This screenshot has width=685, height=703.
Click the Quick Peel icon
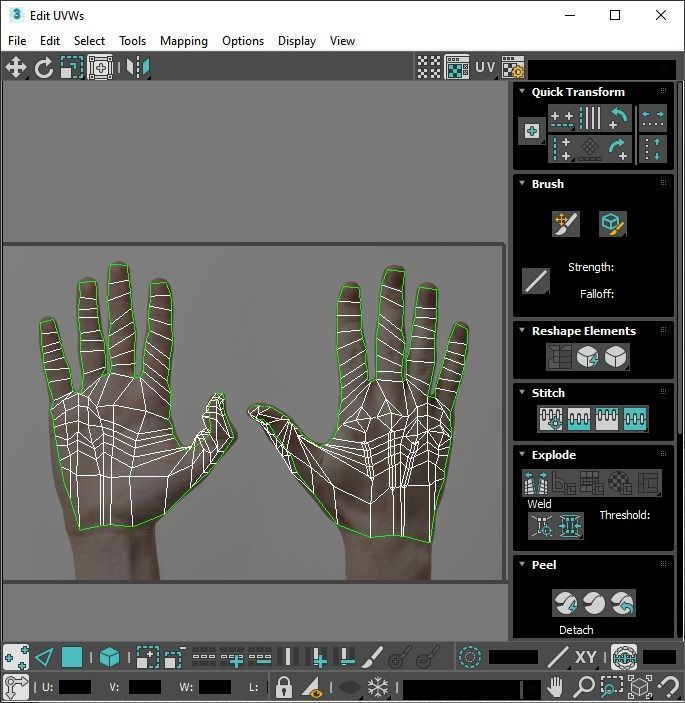[x=565, y=603]
